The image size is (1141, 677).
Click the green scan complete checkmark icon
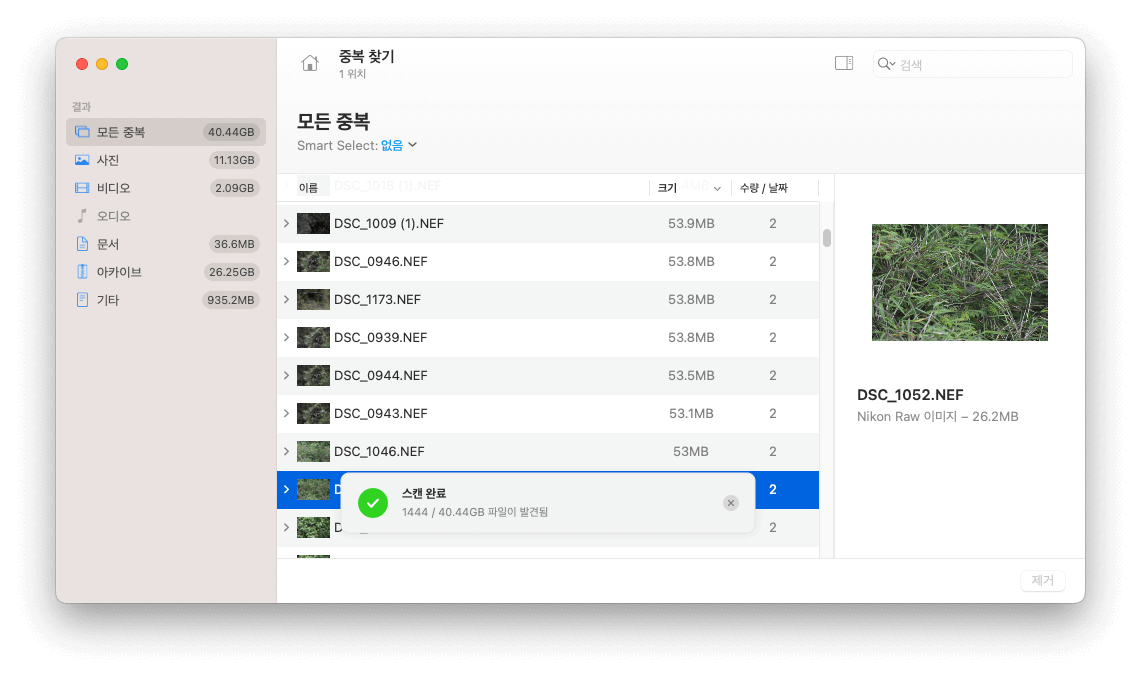(x=373, y=503)
